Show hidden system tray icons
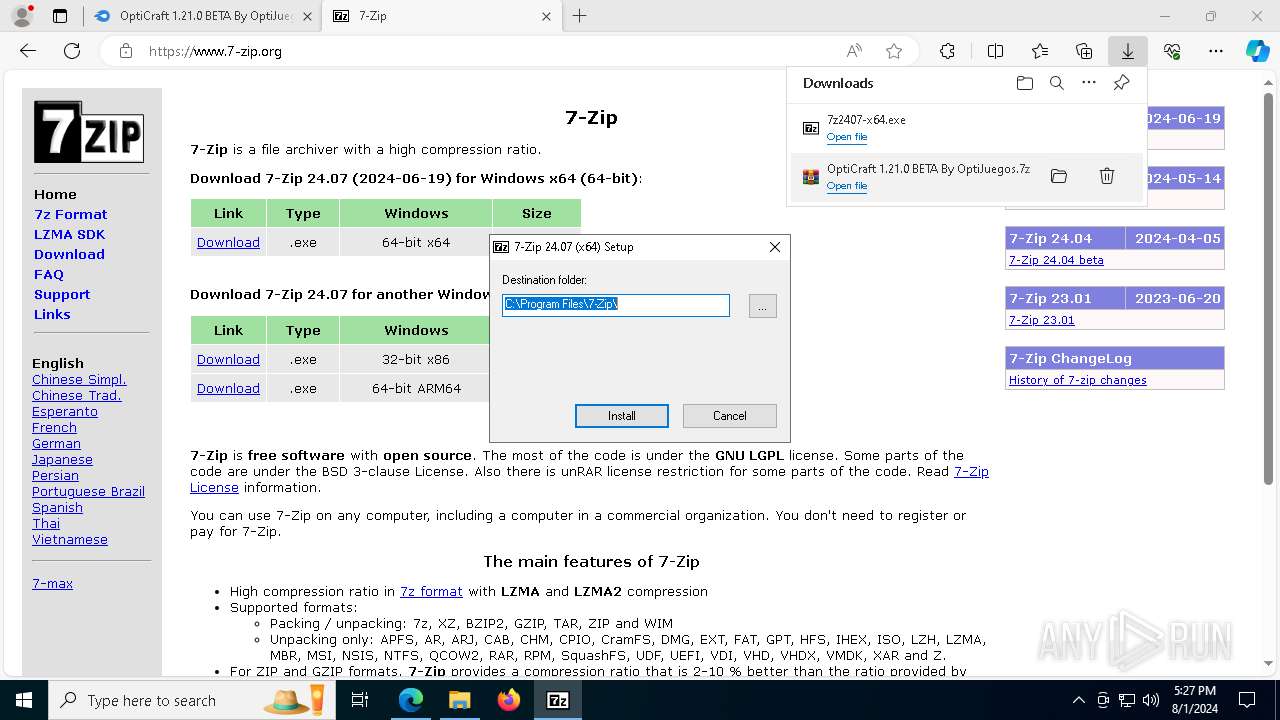Viewport: 1280px width, 720px height. 1078,700
